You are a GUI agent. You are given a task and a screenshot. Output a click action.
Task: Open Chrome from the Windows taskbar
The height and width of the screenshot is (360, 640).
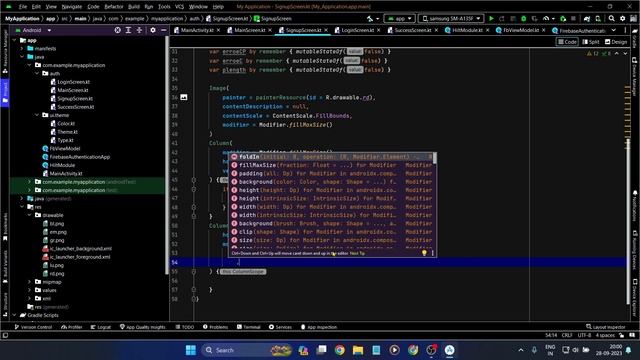[339, 350]
